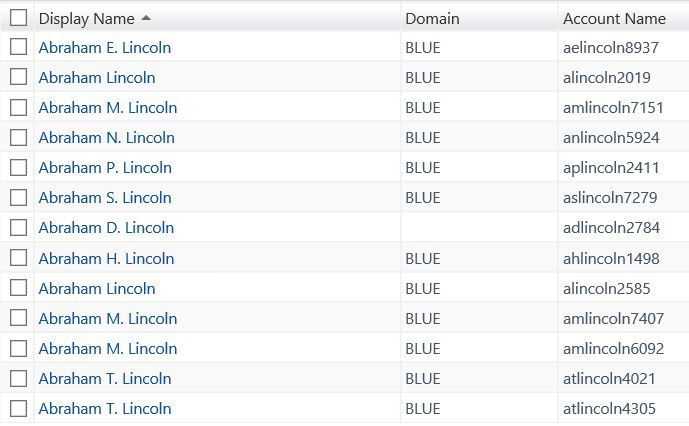Open Abraham M. Lincoln with account amlincoln7407

point(108,318)
